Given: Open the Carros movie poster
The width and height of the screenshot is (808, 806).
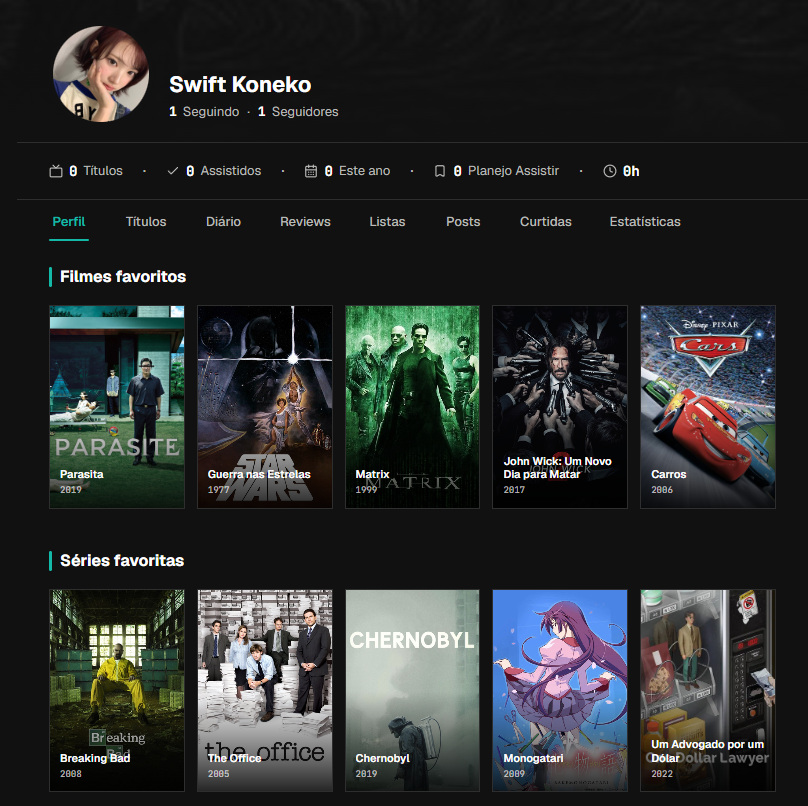Looking at the screenshot, I should (x=708, y=407).
